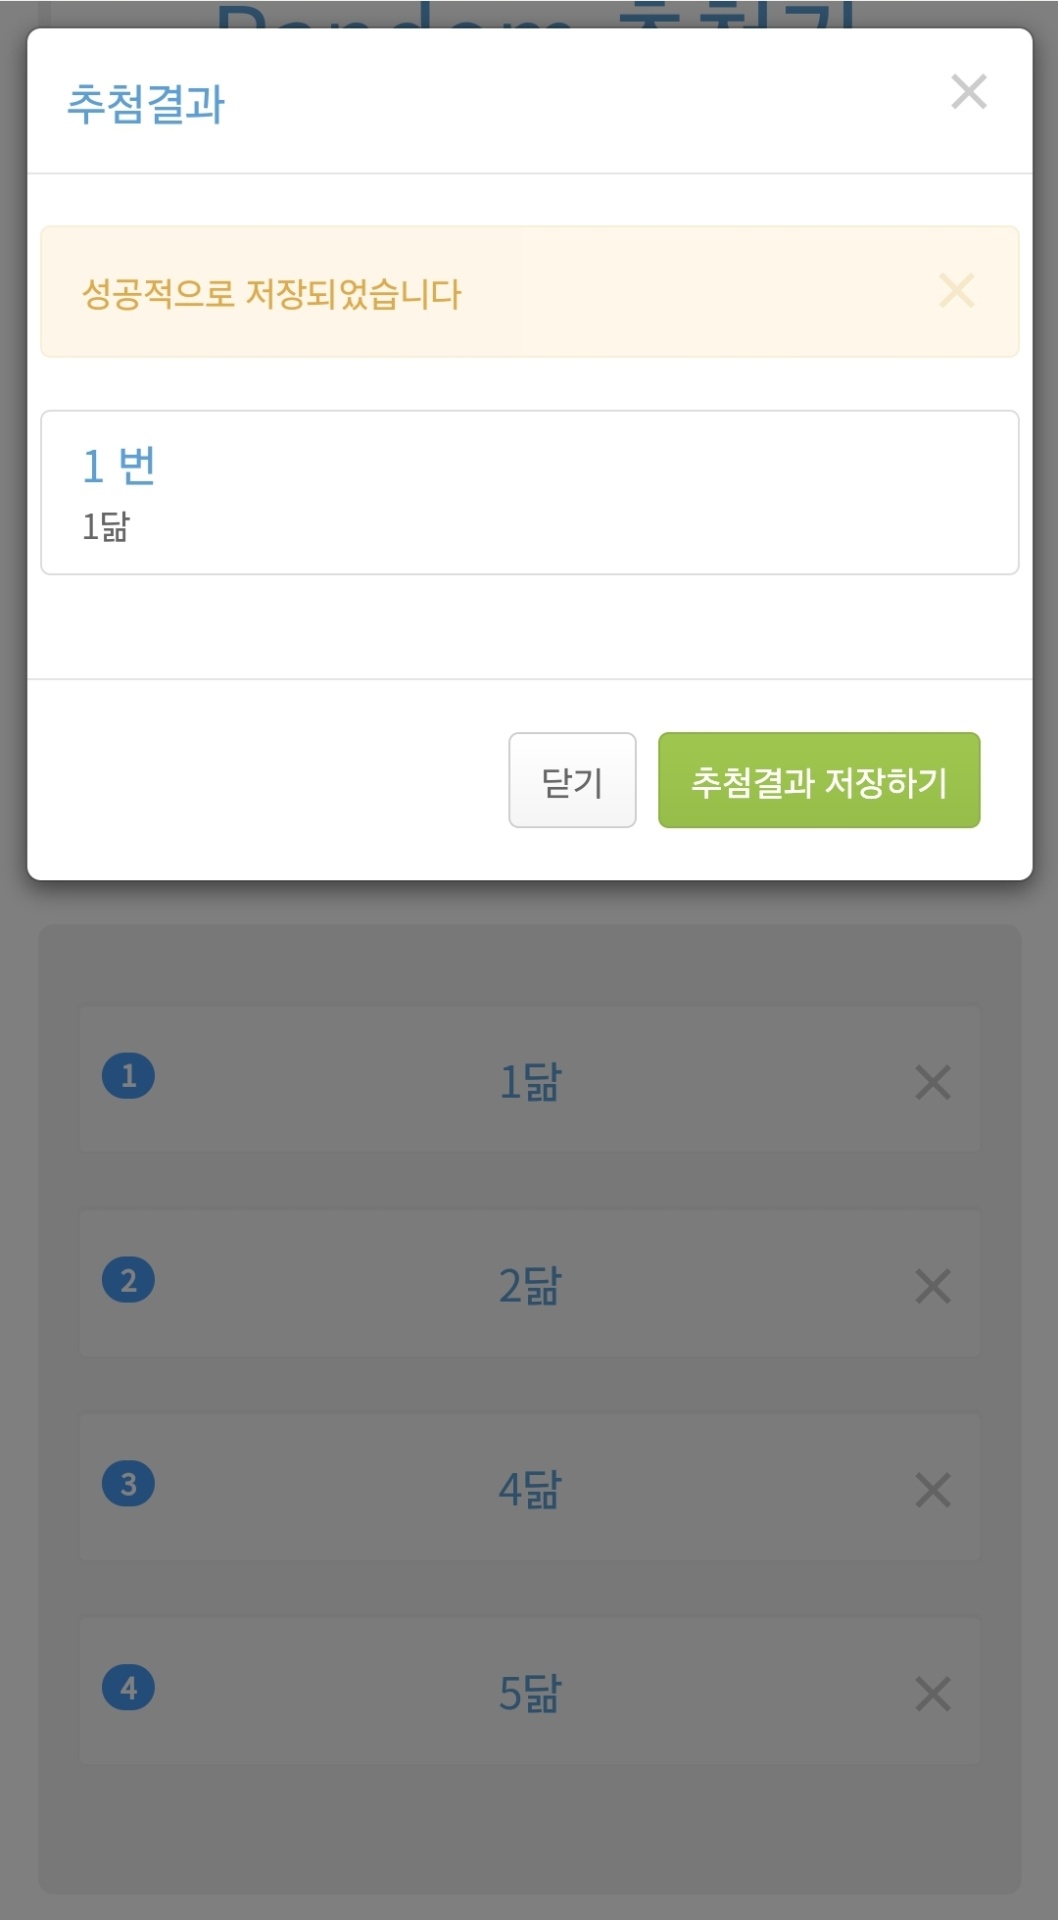Click the 1 번 result heading
The image size is (1058, 1920).
click(x=119, y=466)
